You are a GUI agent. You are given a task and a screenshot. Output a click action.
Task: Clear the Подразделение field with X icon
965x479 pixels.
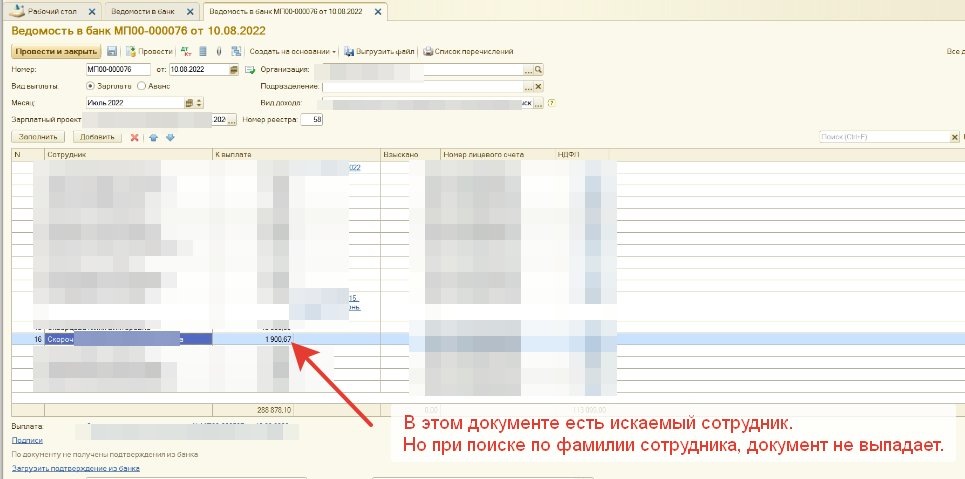click(538, 86)
